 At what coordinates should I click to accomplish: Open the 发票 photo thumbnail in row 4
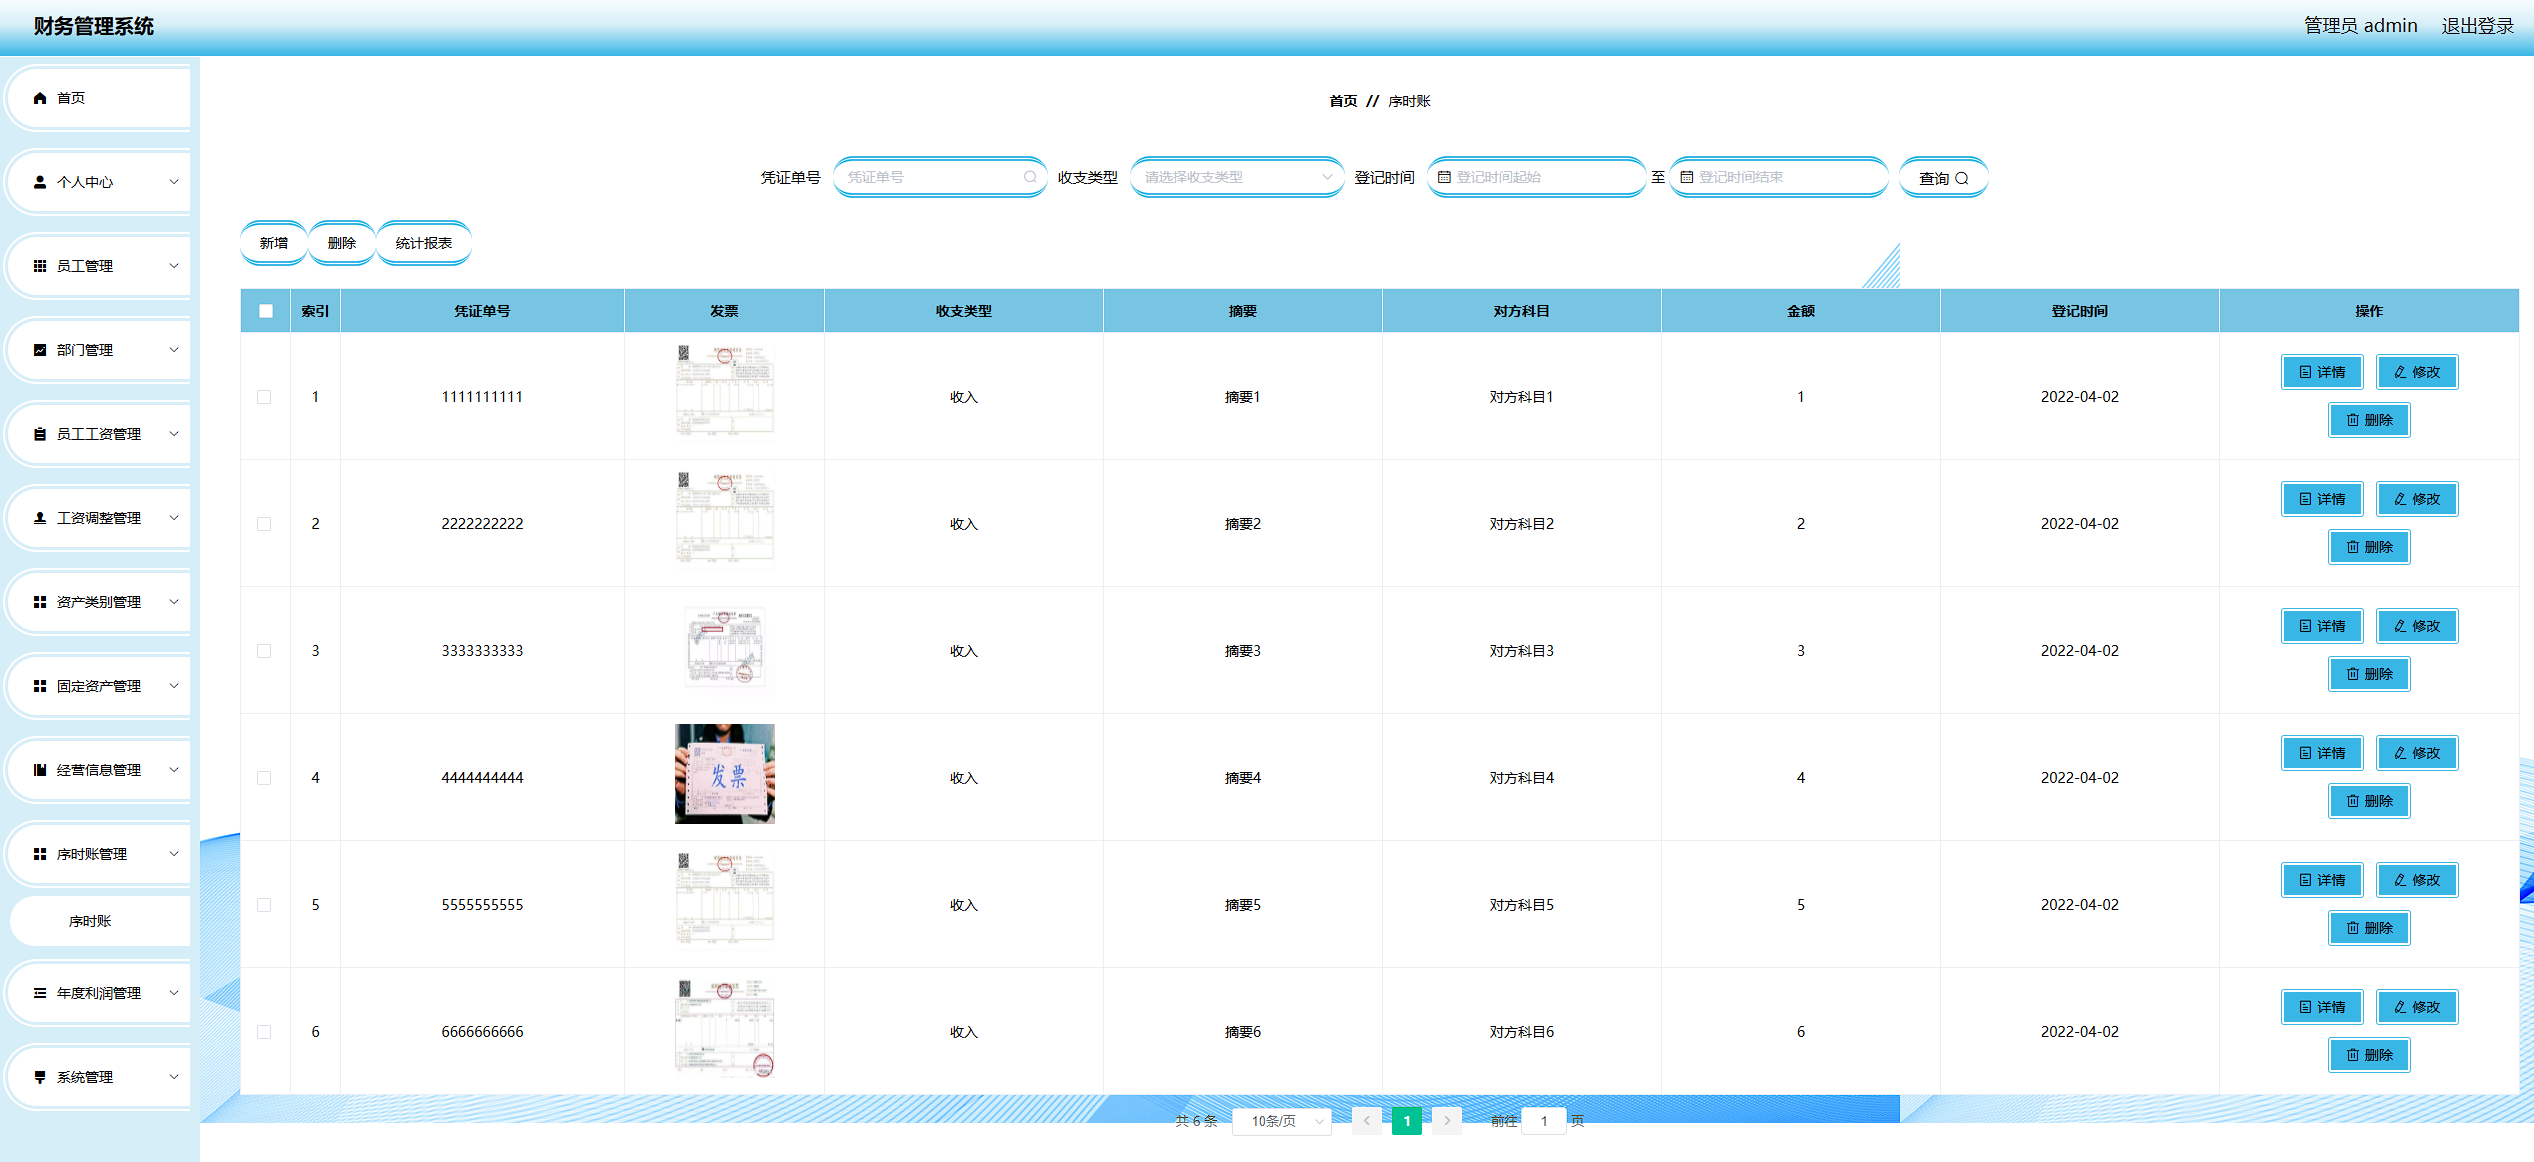(724, 774)
